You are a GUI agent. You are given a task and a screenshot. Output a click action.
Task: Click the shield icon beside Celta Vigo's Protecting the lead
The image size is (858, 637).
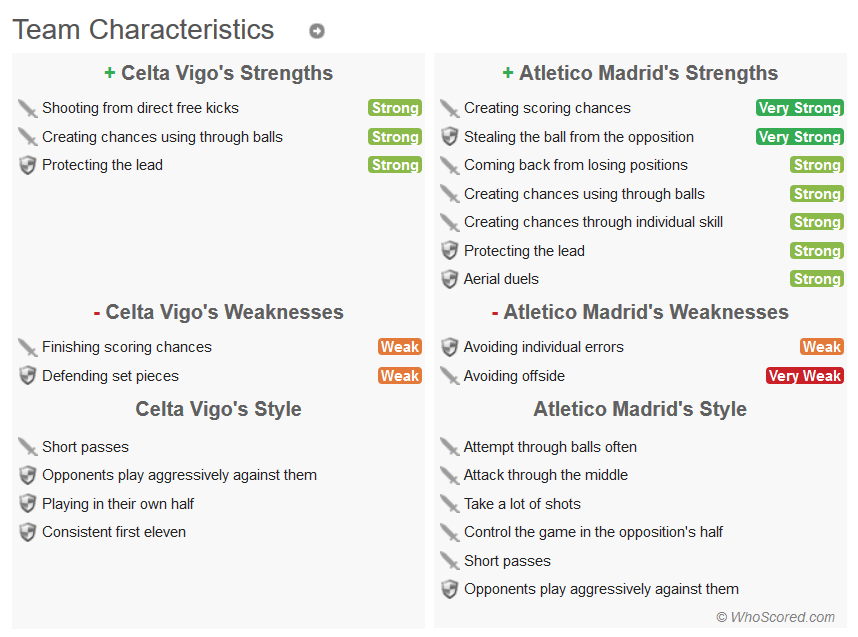pos(27,165)
